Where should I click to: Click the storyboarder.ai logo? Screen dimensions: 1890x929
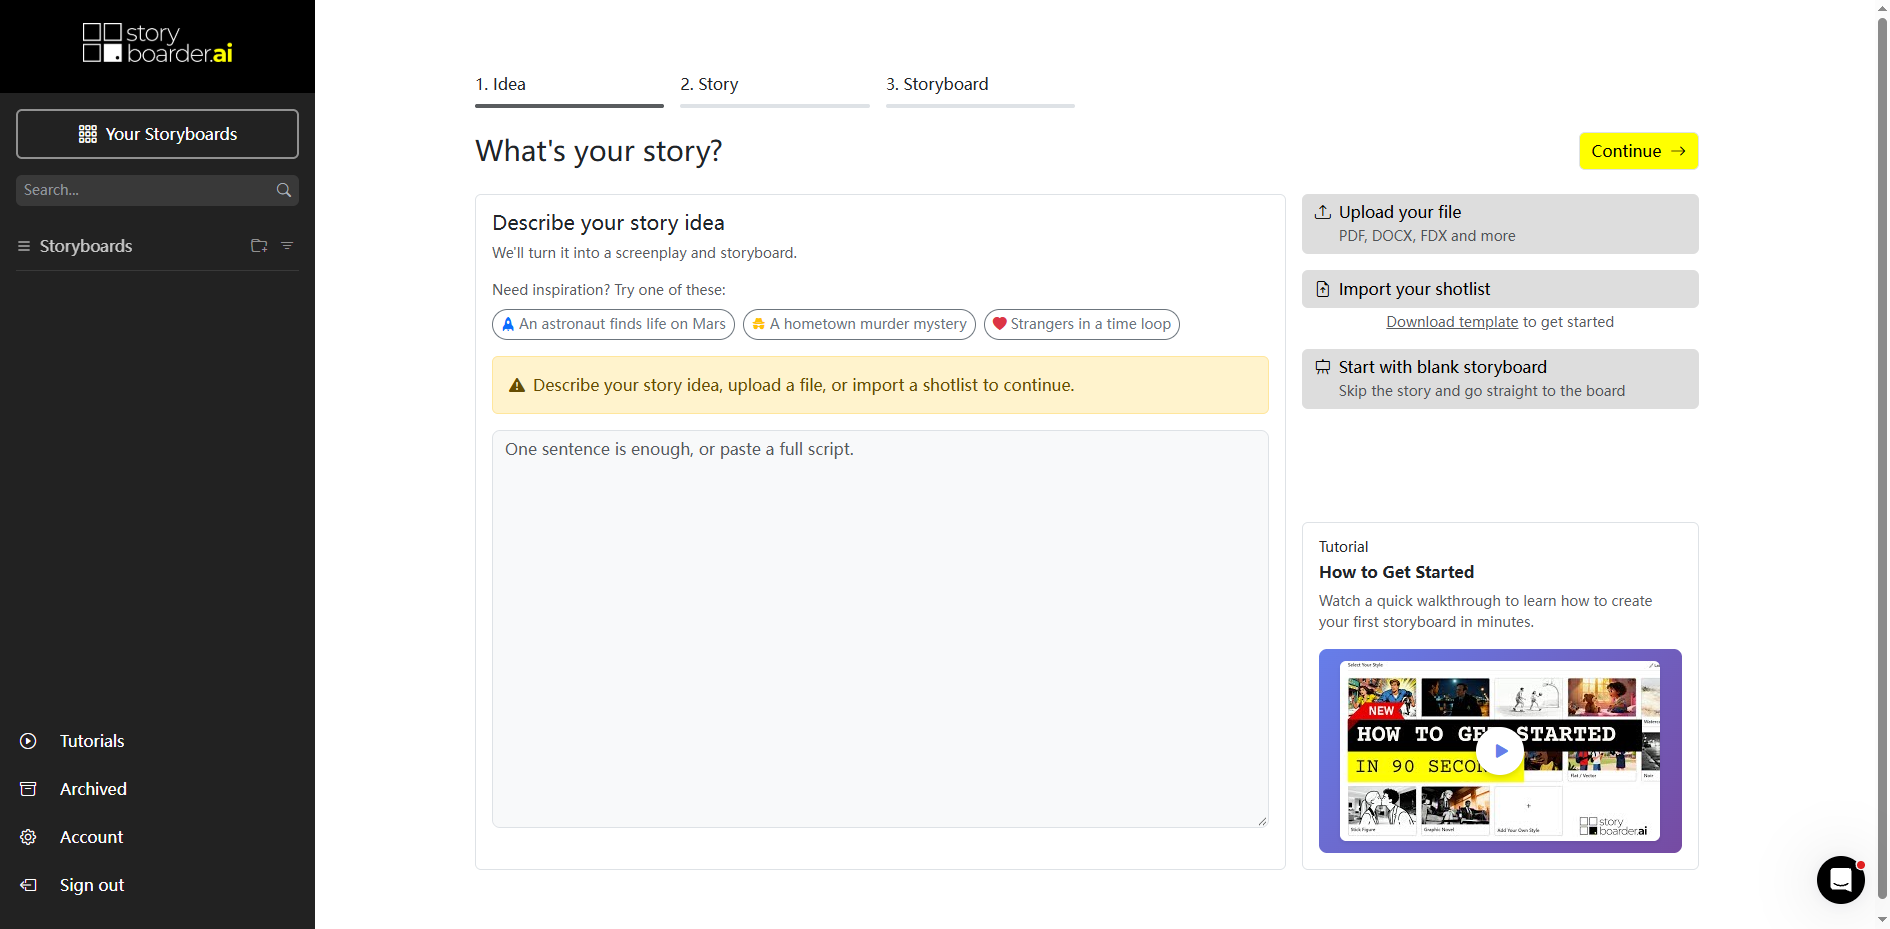pos(157,44)
